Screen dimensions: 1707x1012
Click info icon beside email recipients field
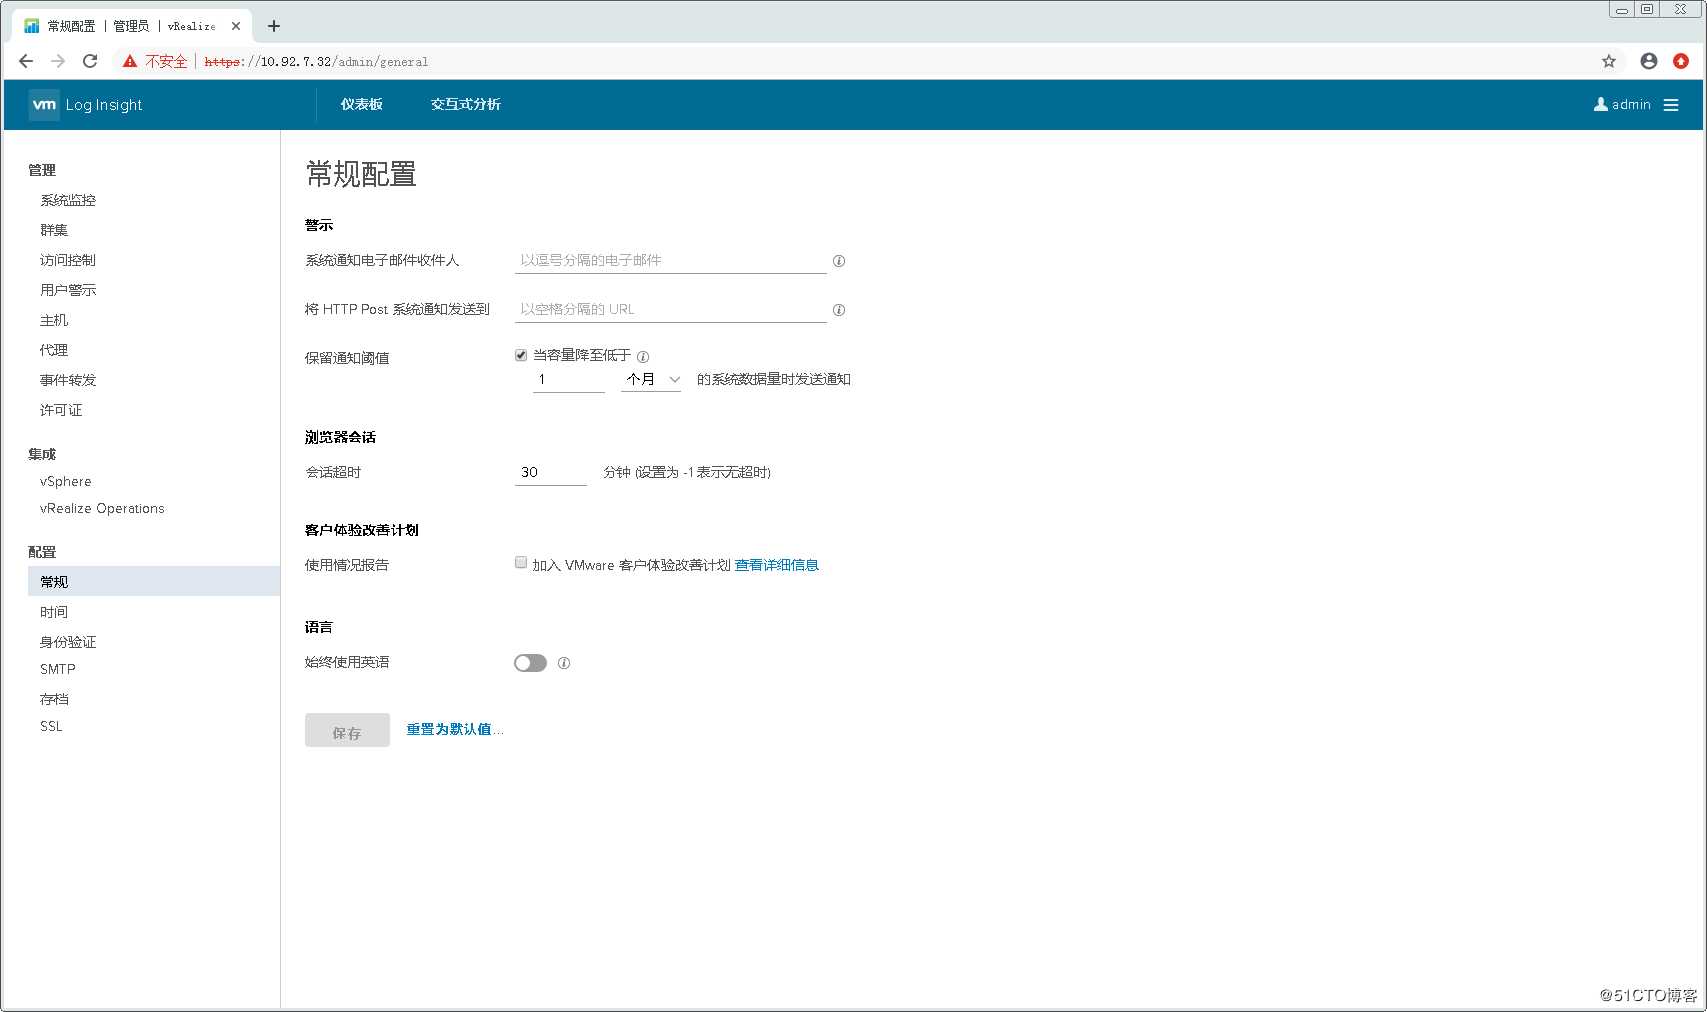click(x=839, y=261)
